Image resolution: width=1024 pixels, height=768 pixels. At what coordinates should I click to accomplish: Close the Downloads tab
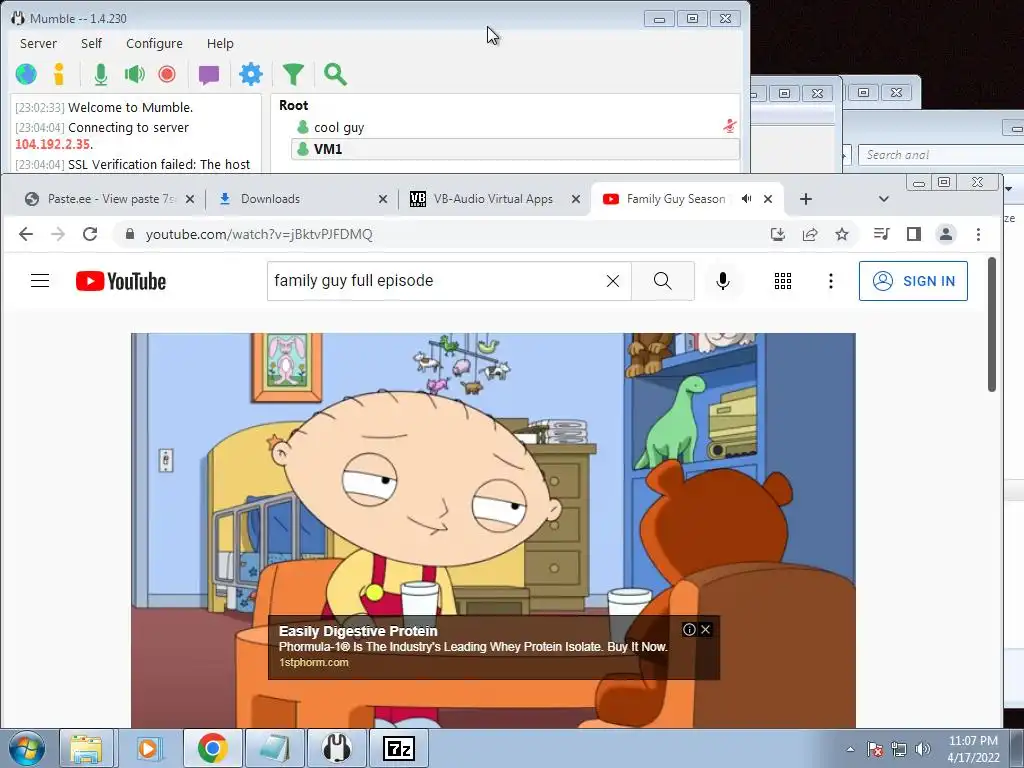point(383,199)
